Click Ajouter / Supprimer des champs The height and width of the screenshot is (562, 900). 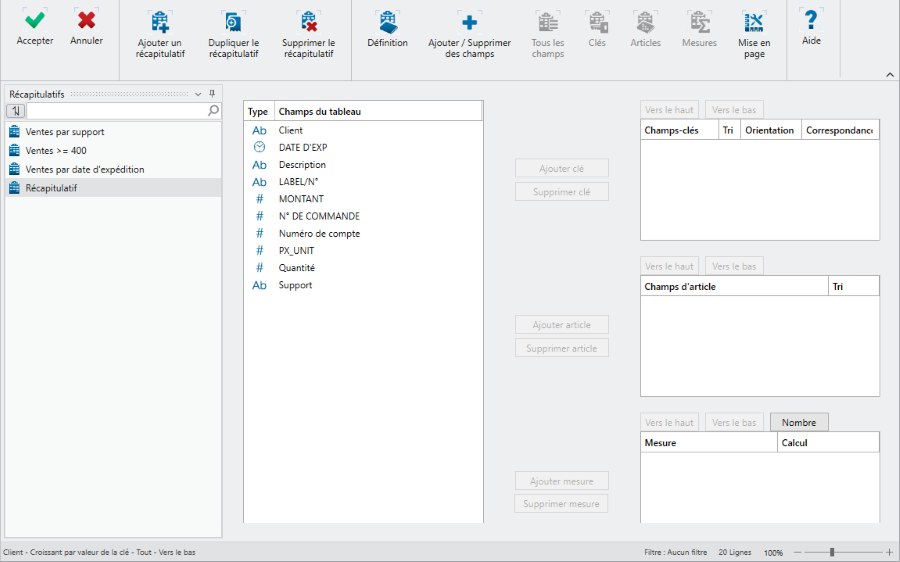click(x=469, y=22)
